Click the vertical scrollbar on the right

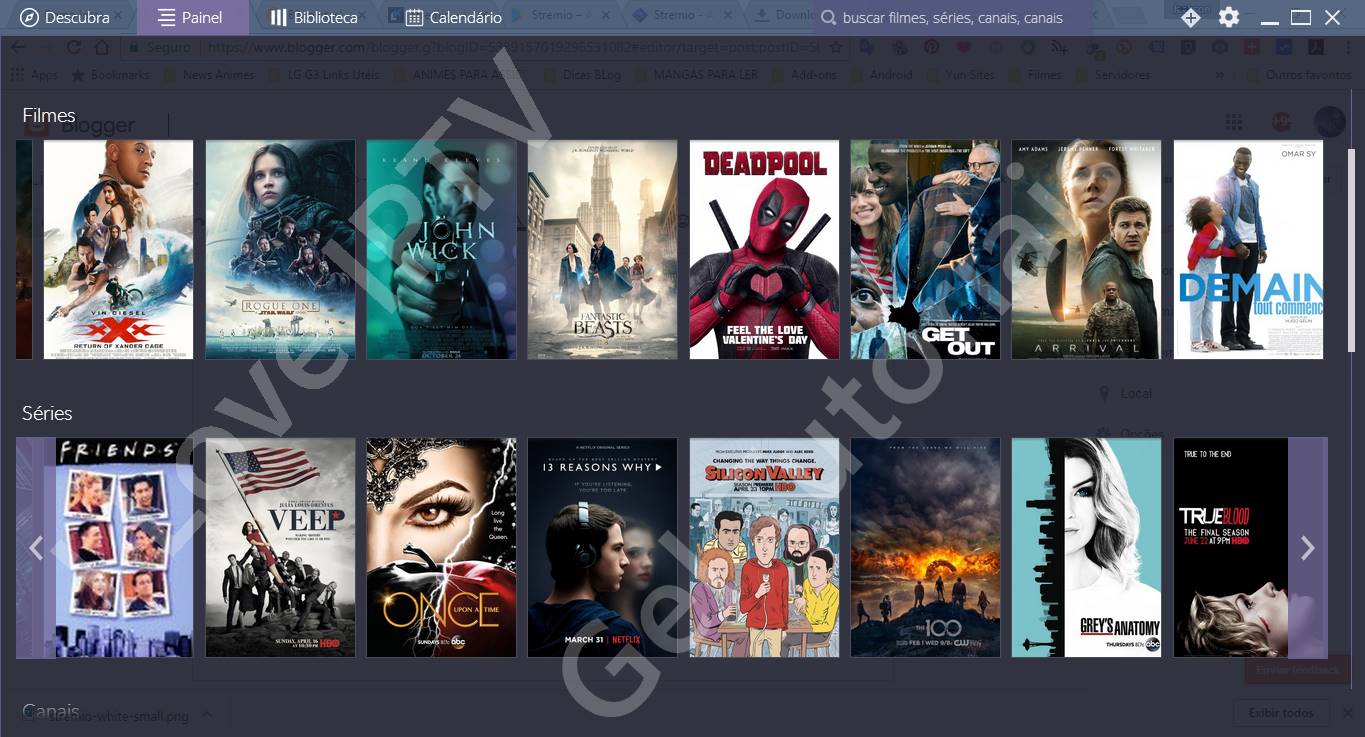click(1351, 250)
